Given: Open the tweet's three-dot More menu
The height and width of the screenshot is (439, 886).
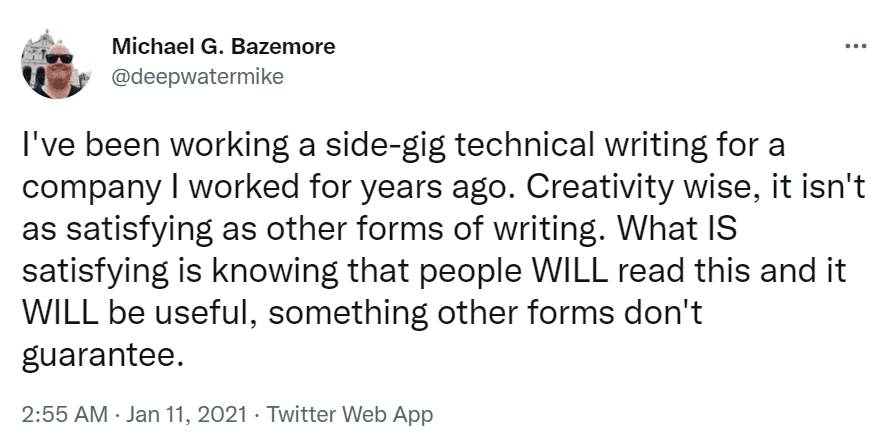Looking at the screenshot, I should (x=855, y=47).
